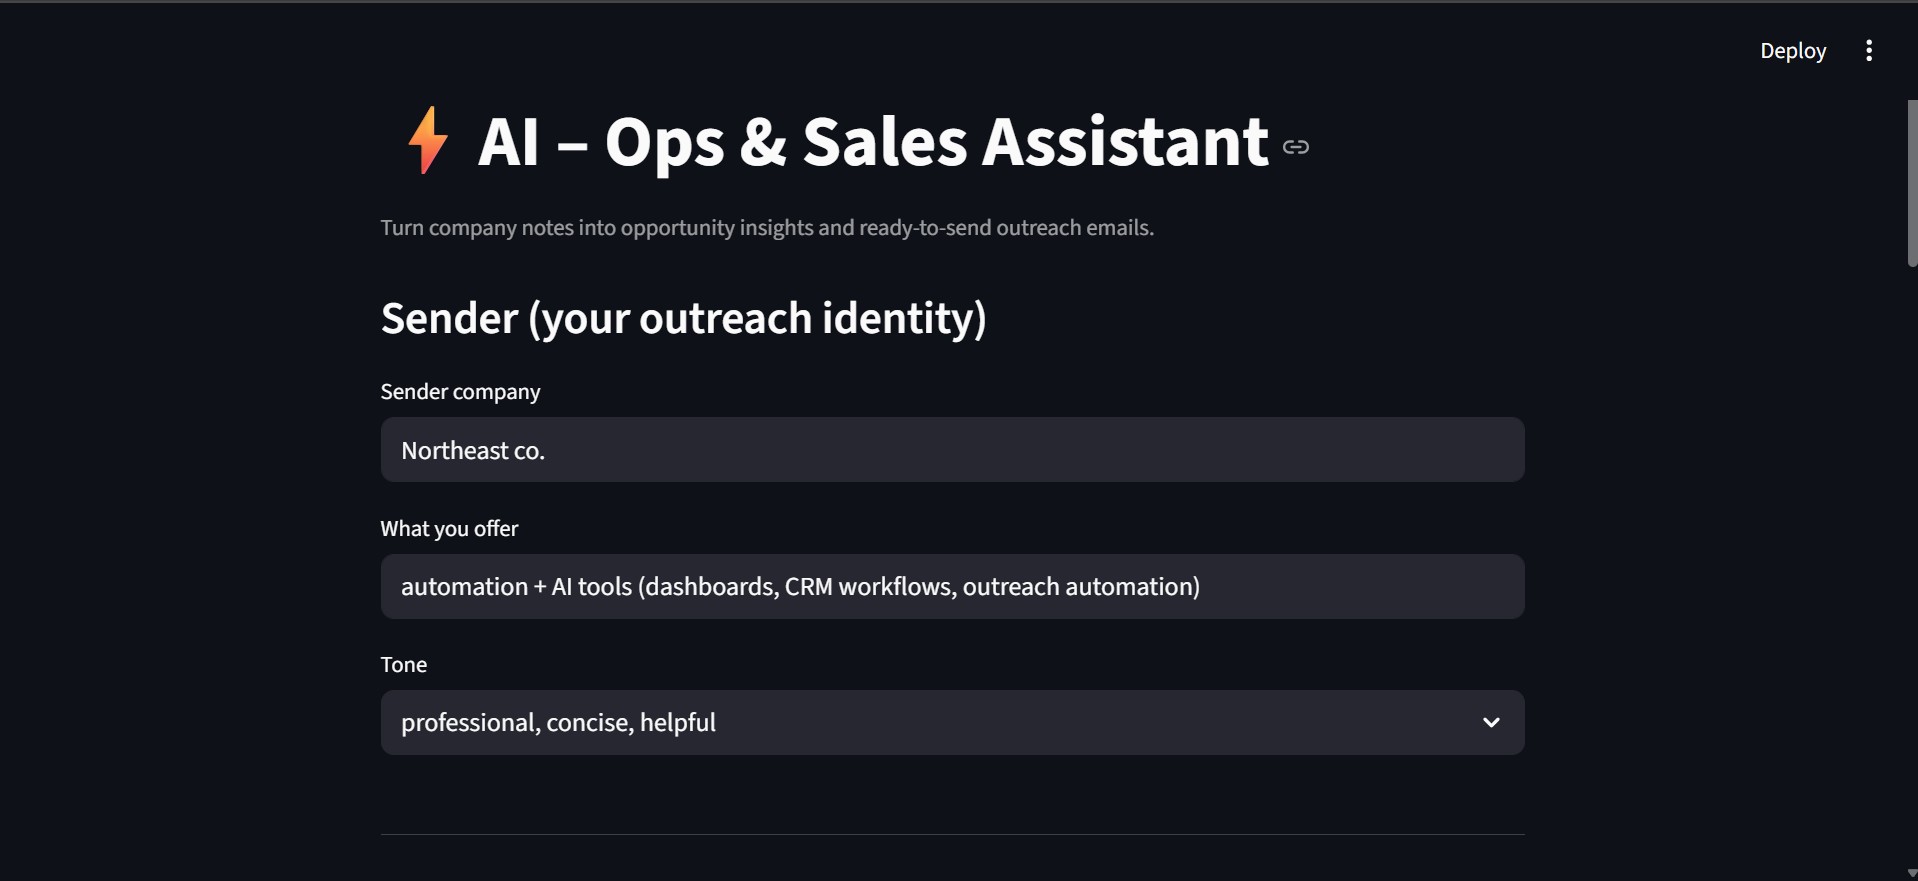
Task: Select the lightning logo next to the heading
Action: pos(428,142)
